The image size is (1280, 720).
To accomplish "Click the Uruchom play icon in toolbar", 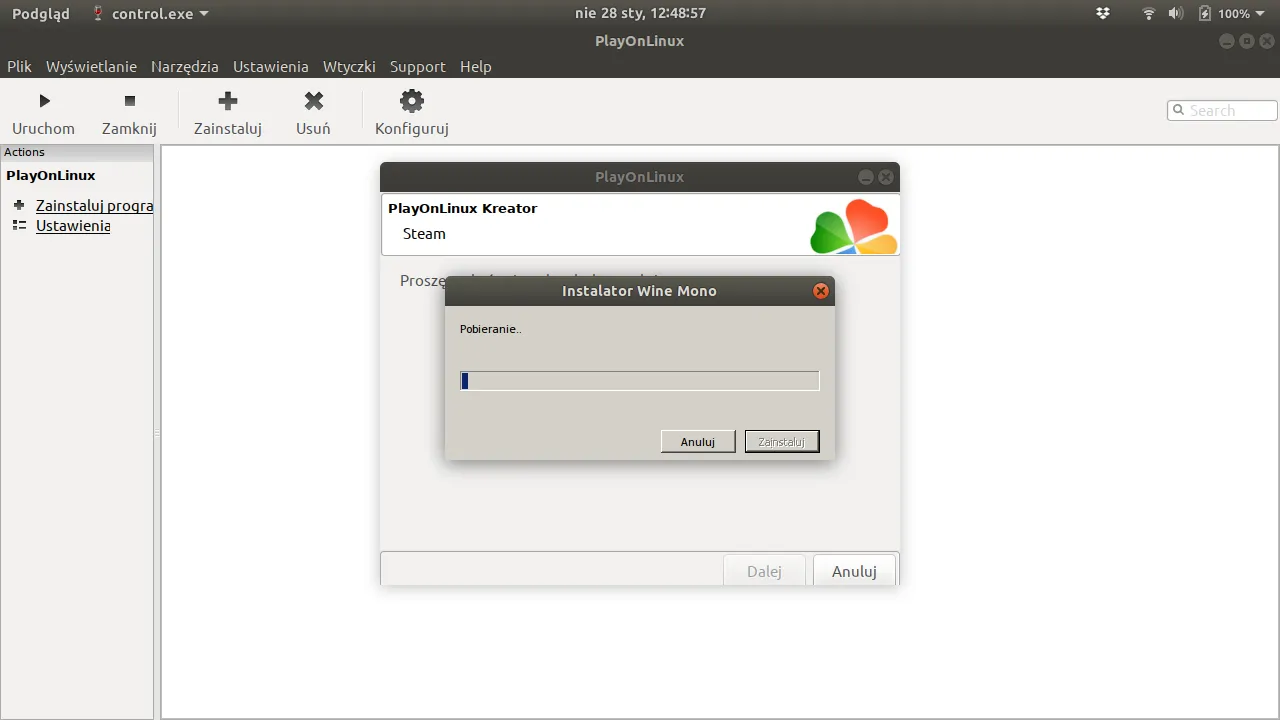I will pos(44,101).
